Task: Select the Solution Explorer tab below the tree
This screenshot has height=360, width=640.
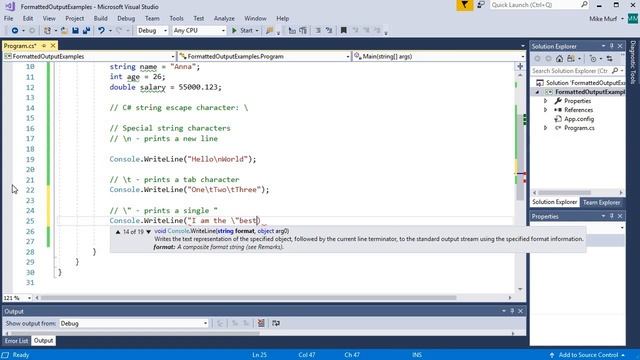Action: click(x=554, y=202)
